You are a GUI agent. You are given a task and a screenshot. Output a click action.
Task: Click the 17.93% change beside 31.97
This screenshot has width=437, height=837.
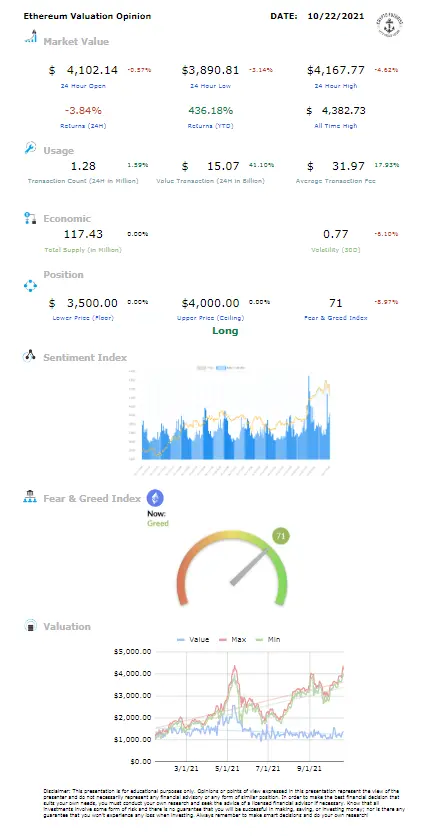(388, 165)
